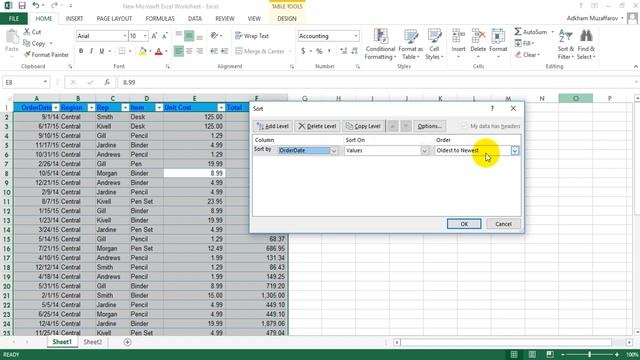Switch to the FORMULAS tab
The width and height of the screenshot is (640, 360).
click(x=160, y=19)
